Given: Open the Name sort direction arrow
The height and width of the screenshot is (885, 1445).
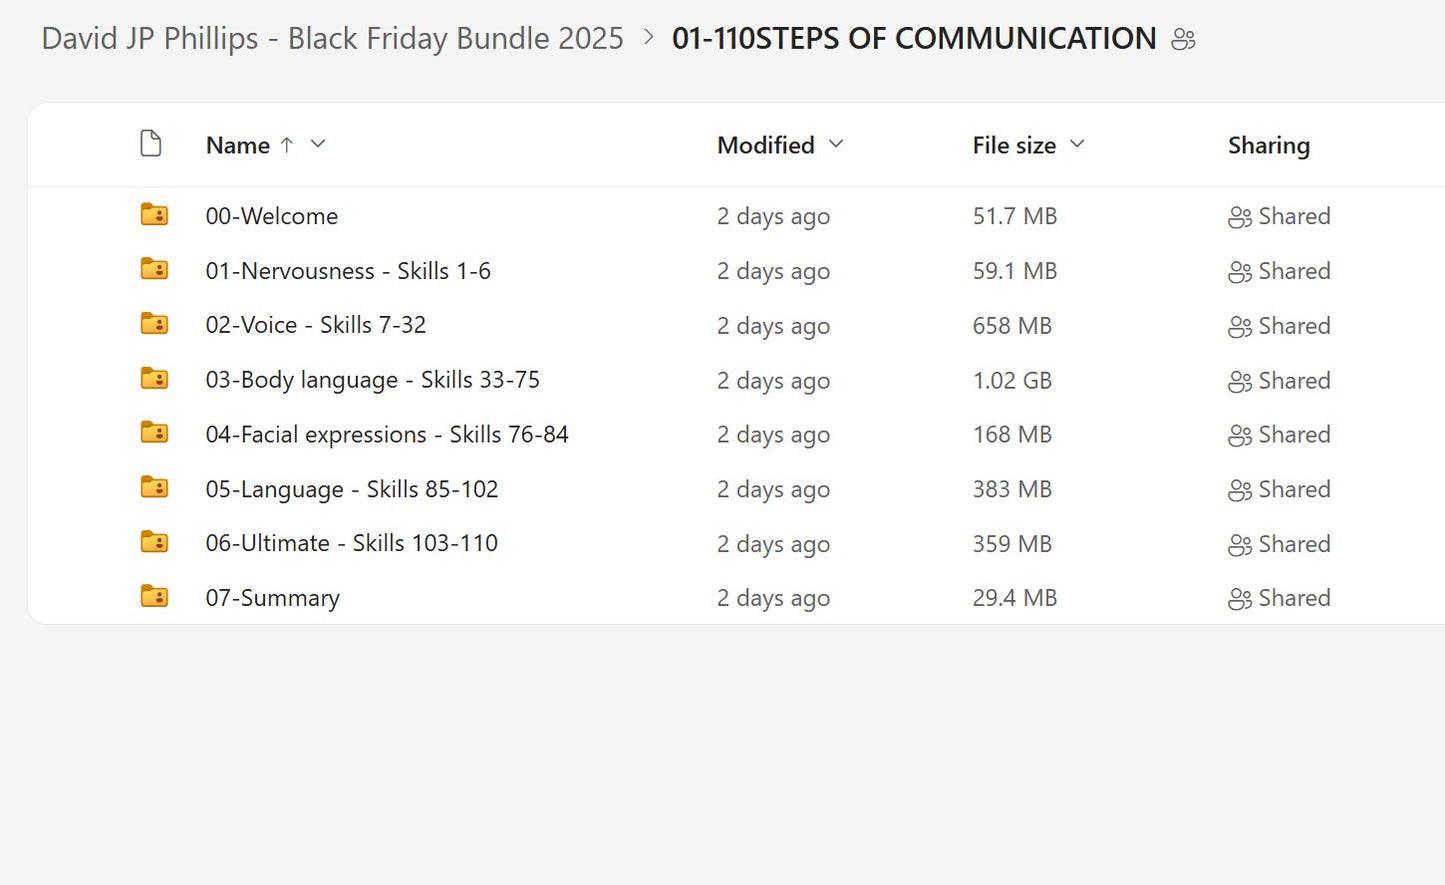Looking at the screenshot, I should (287, 144).
